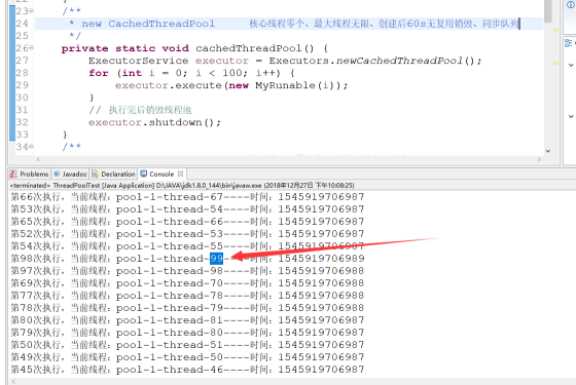Click console line pool-1-thread-55
The image size is (576, 385).
187,246
